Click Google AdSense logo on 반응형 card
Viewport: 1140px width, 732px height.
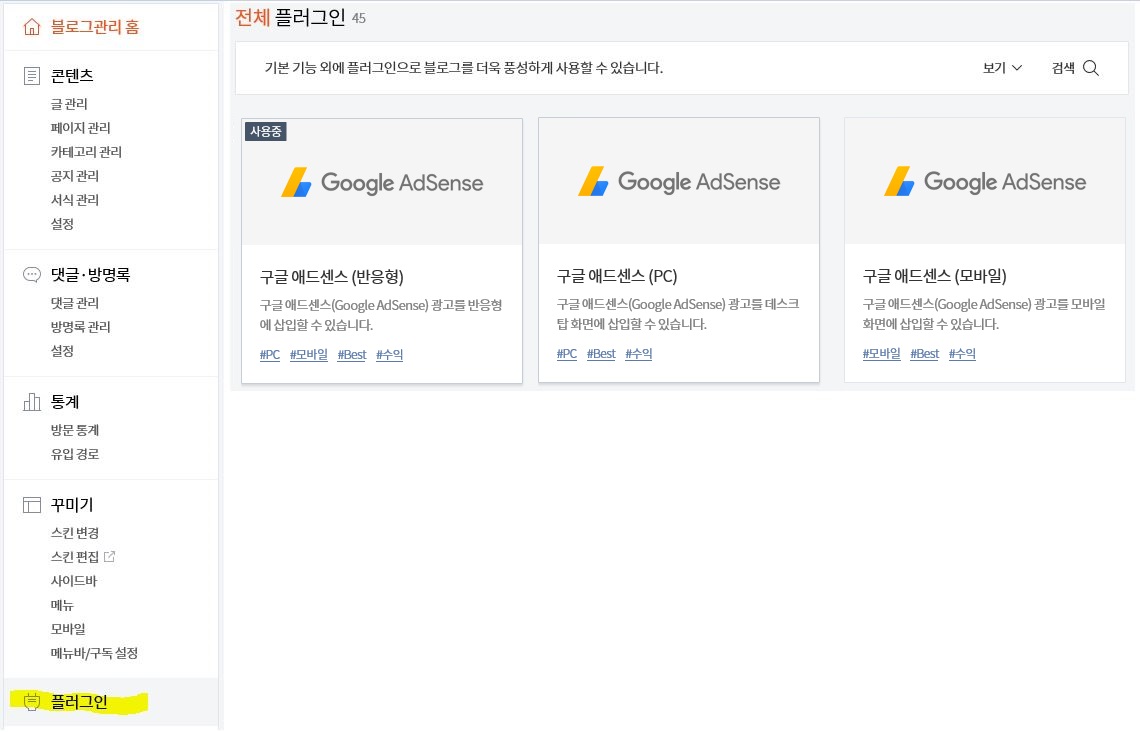pos(382,182)
